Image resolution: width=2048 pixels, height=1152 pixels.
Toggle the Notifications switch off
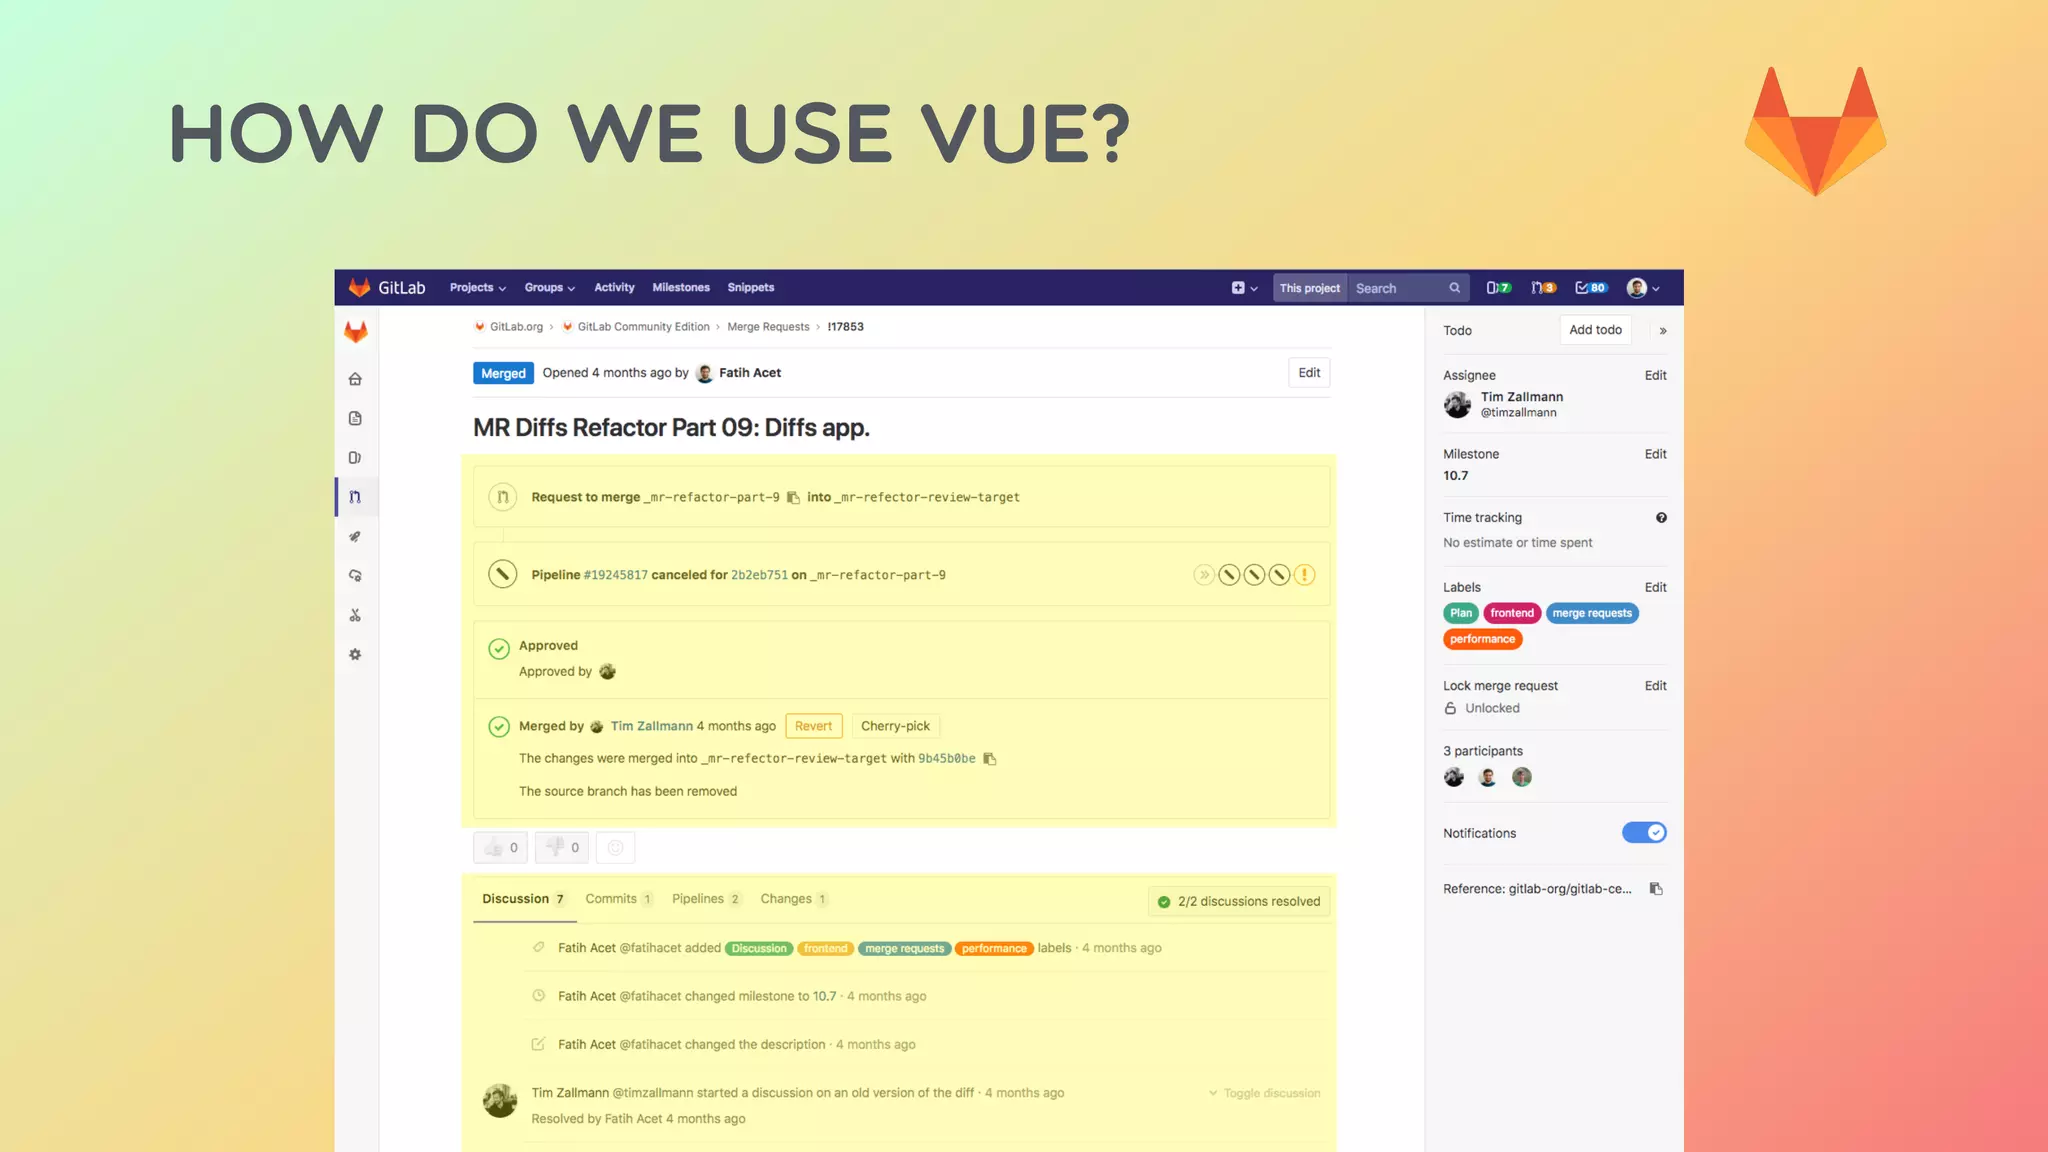coord(1644,833)
